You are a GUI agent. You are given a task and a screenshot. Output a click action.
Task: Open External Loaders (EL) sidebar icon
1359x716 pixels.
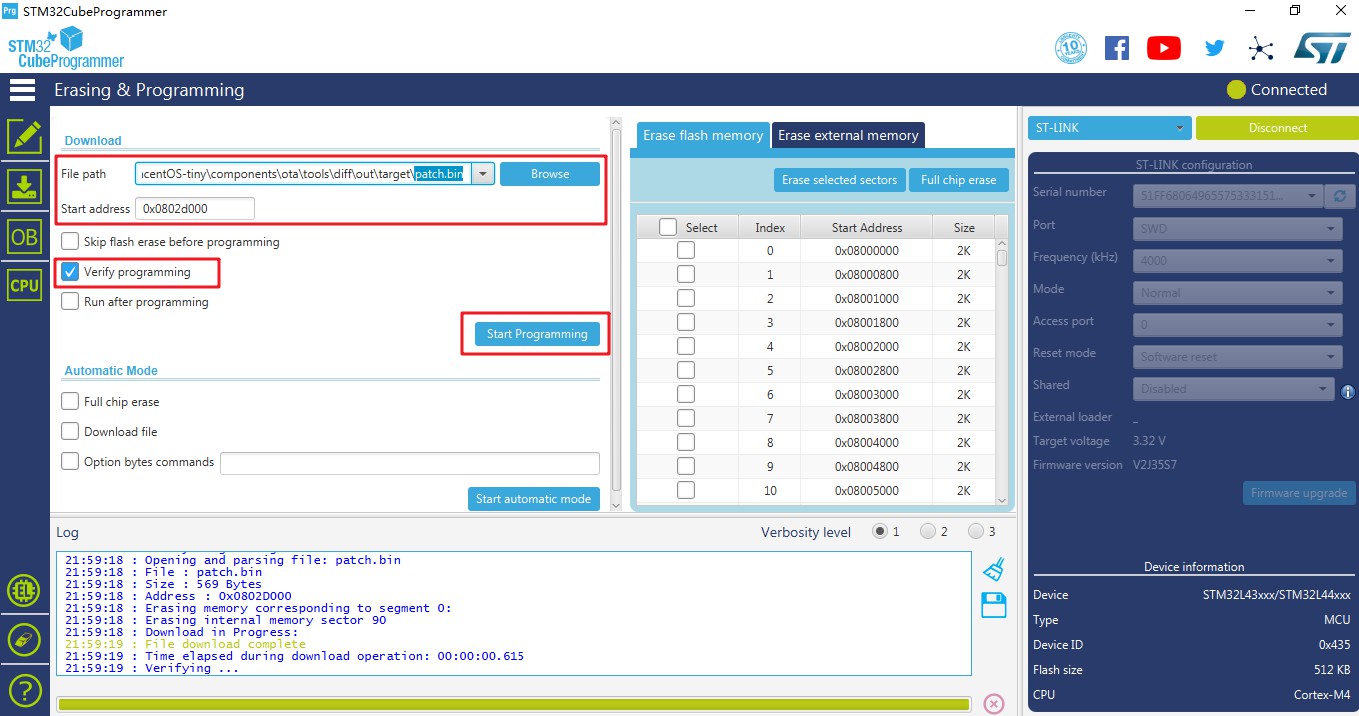click(x=24, y=591)
